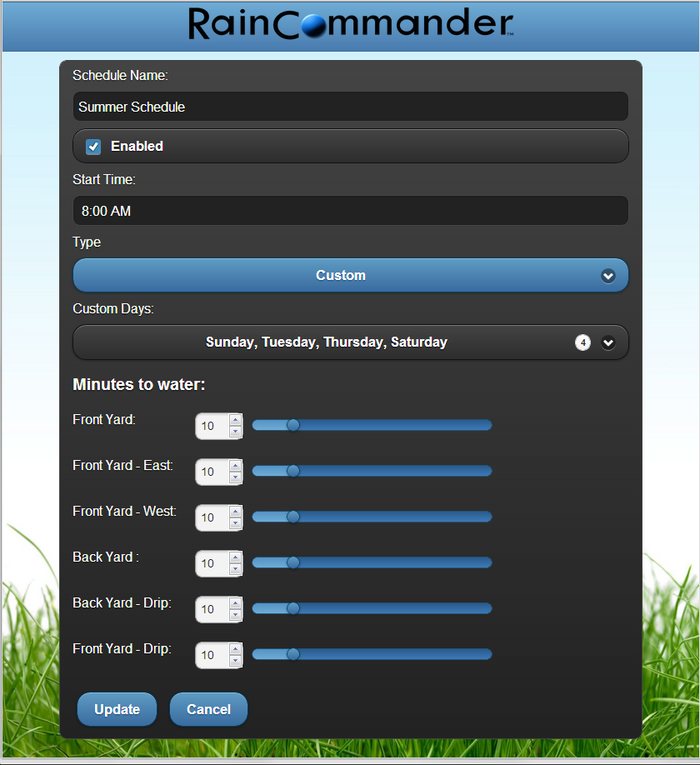
Task: Decrease Front Yard - East minutes with down arrow
Action: pyautogui.click(x=236, y=478)
